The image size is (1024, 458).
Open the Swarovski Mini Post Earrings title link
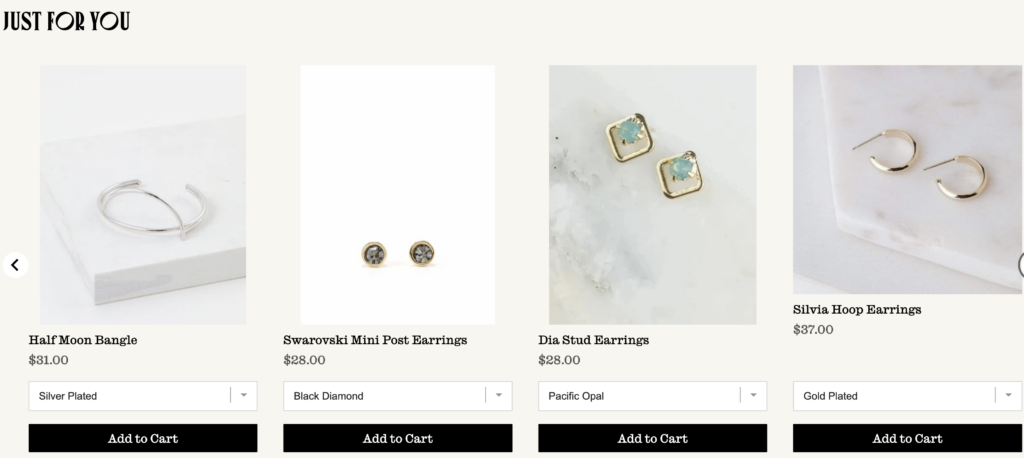tap(375, 340)
